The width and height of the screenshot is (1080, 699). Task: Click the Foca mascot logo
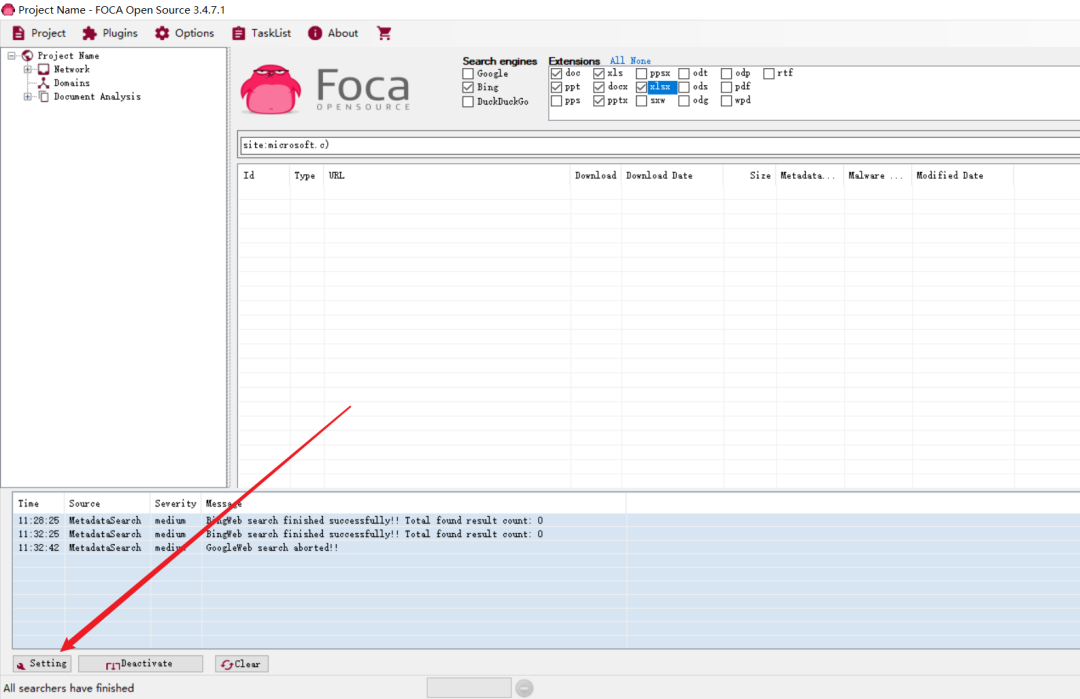coord(271,90)
